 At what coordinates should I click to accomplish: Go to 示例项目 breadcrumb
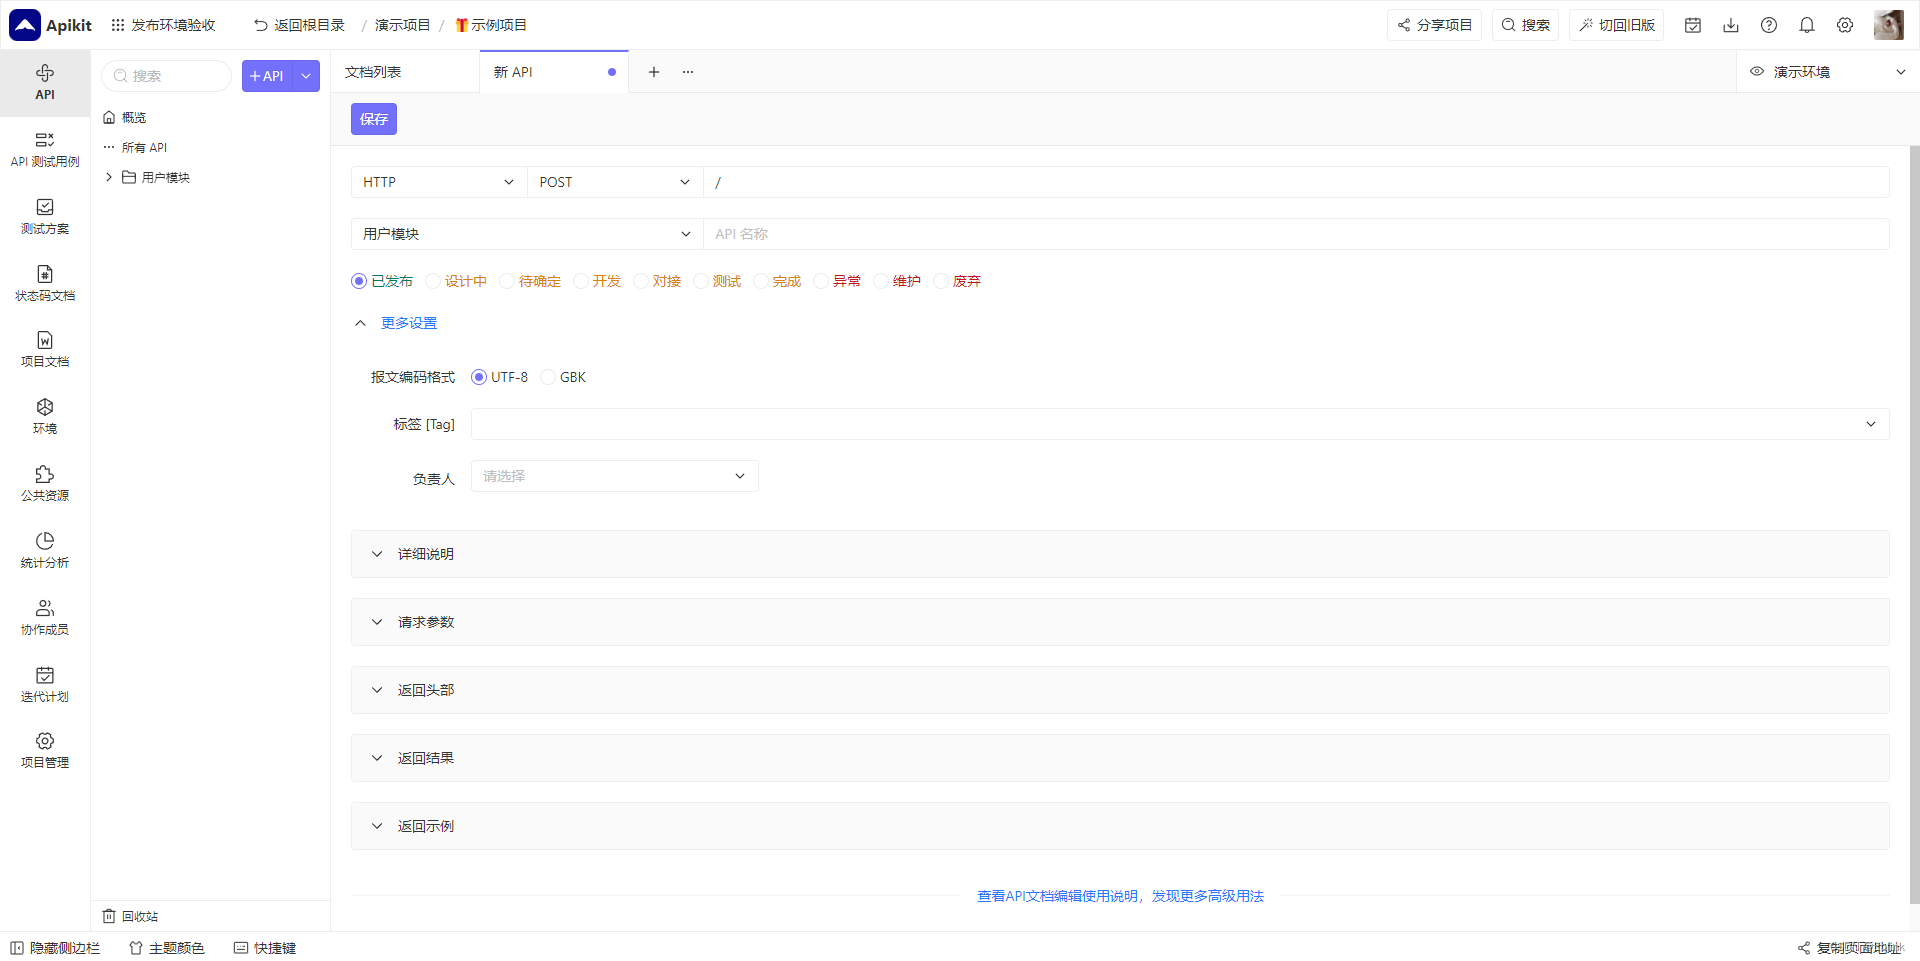pos(491,25)
